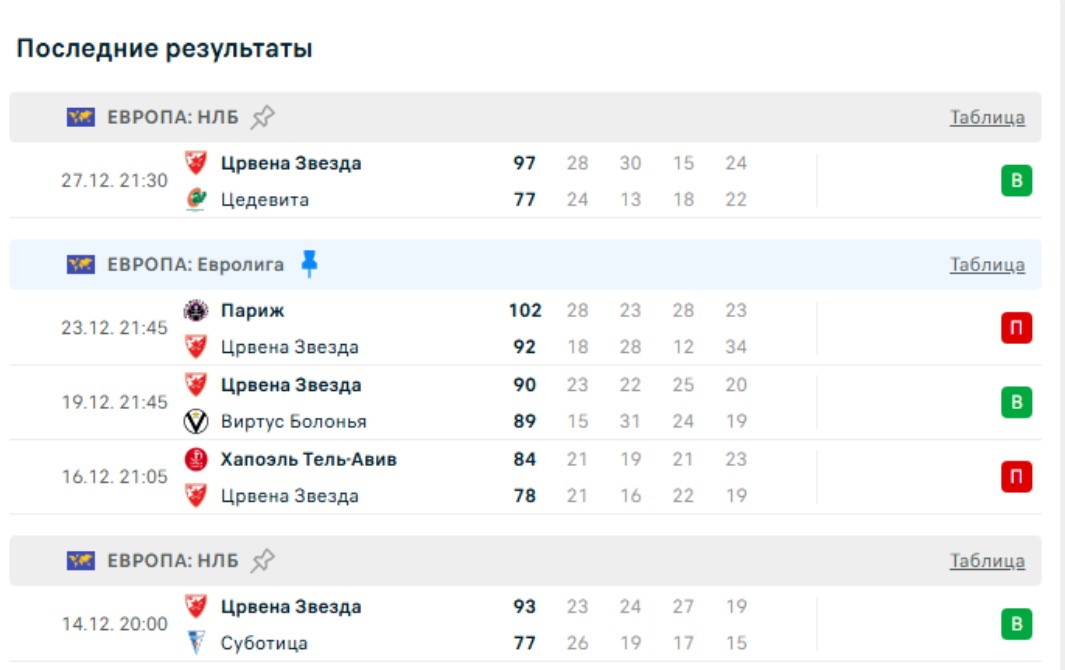Unpin the ЕВРОПА: Евролига league
Image resolution: width=1065 pixels, height=670 pixels.
coord(309,264)
